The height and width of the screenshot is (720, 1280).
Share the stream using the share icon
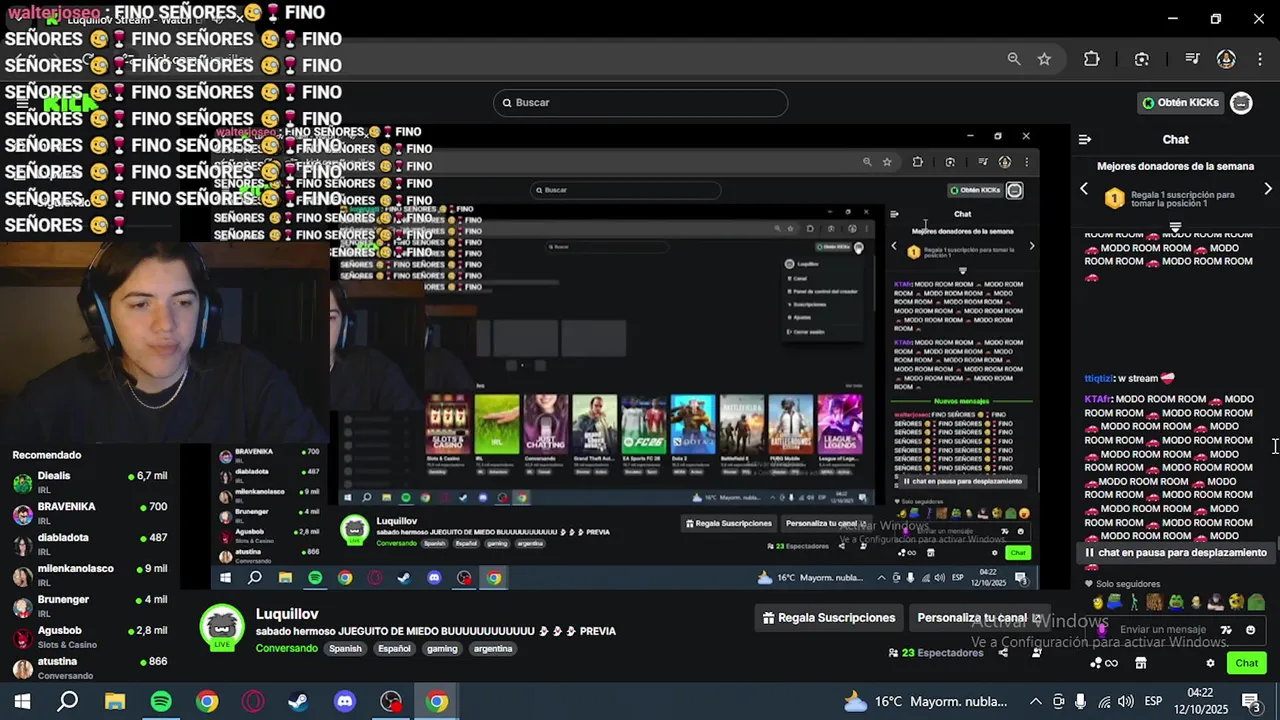pyautogui.click(x=1003, y=653)
